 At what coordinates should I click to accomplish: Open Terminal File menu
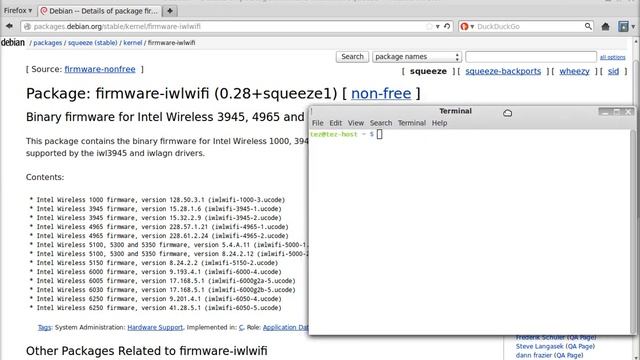[x=318, y=123]
